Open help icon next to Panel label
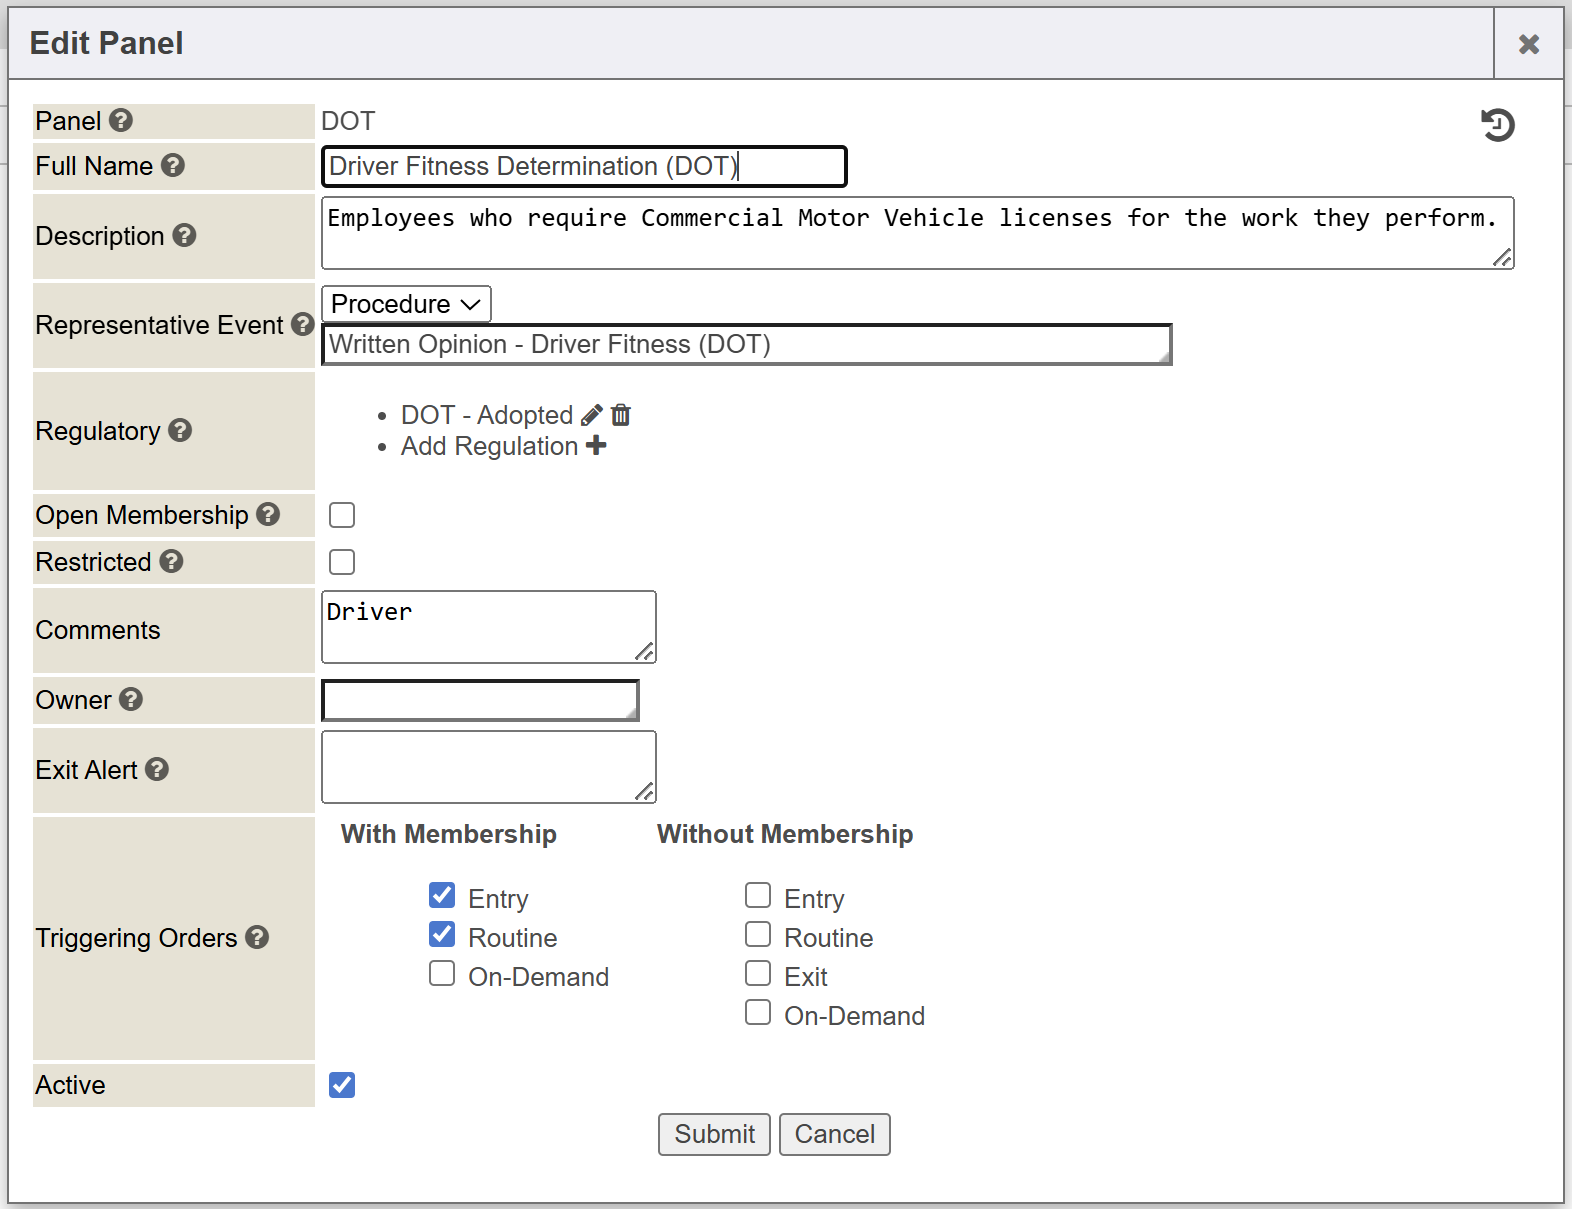The image size is (1572, 1209). [x=121, y=121]
